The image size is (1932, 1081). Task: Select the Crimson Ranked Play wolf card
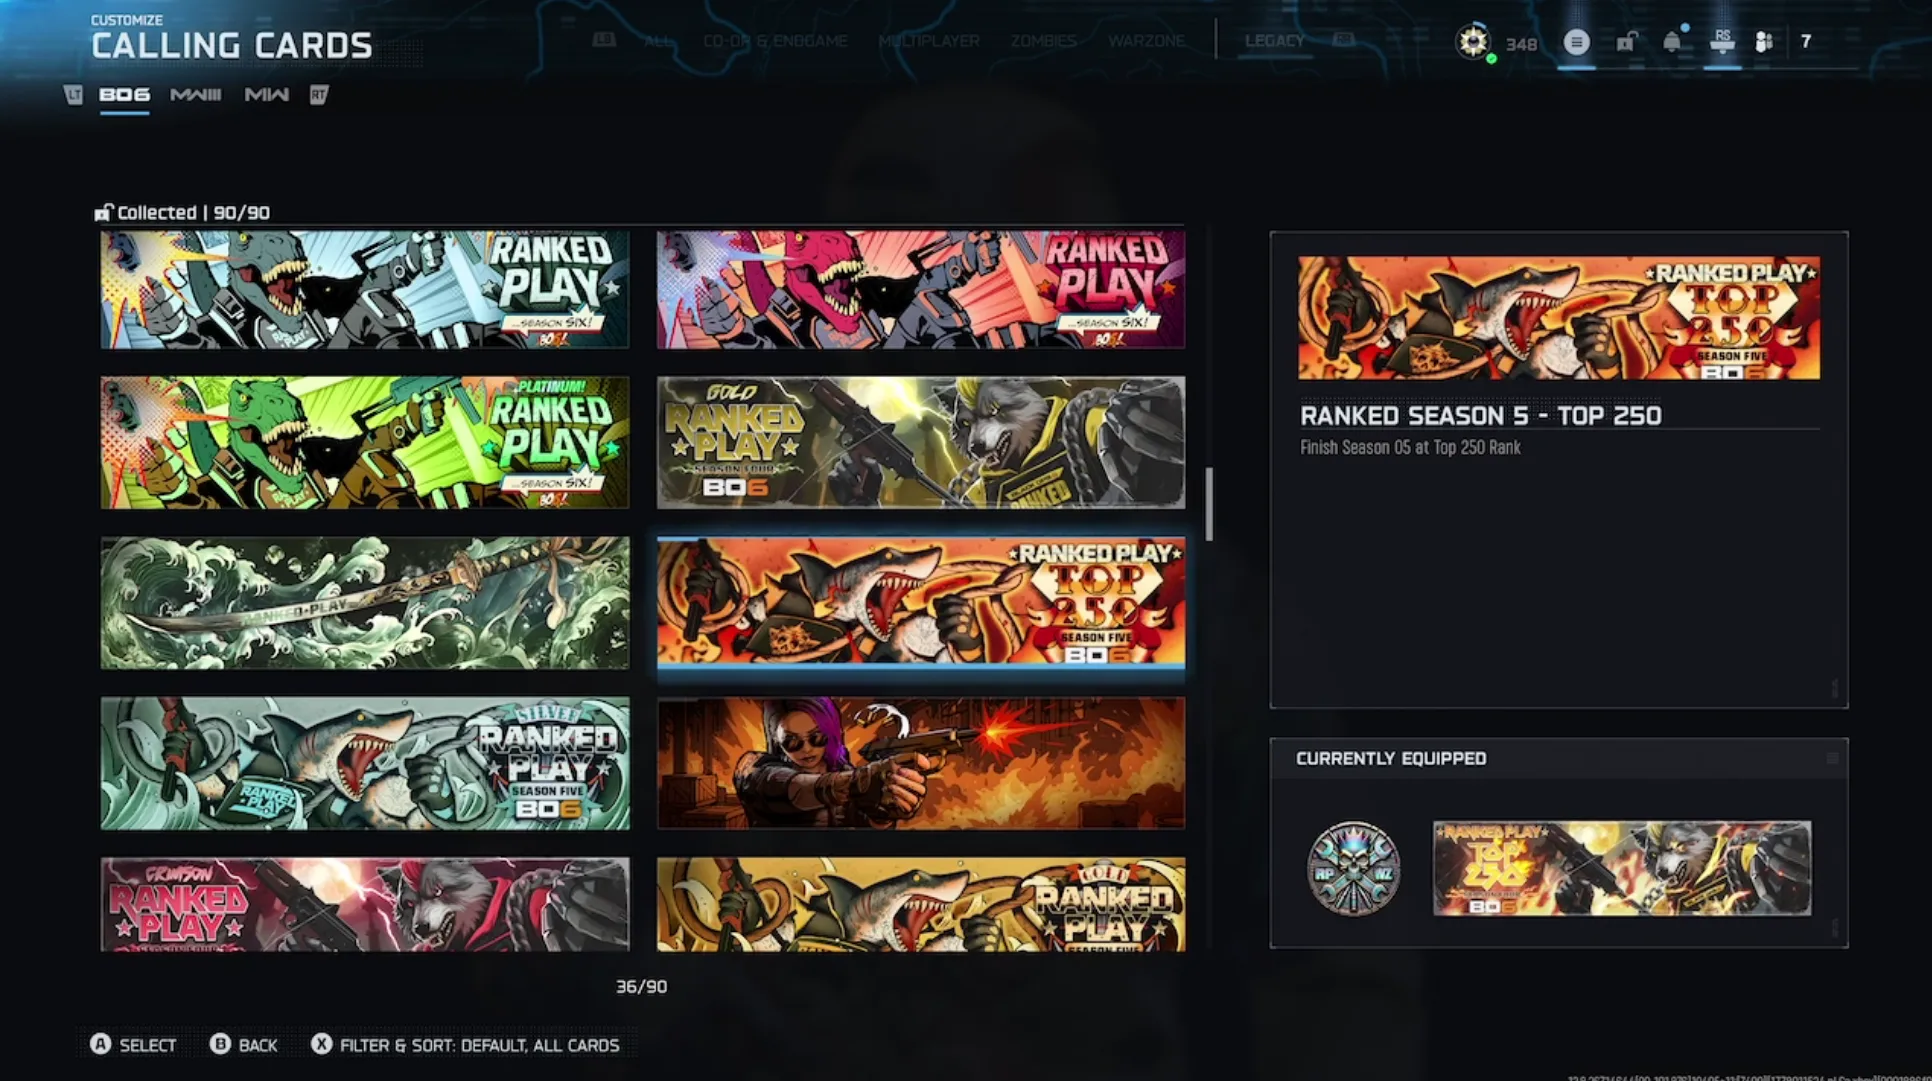coord(365,904)
